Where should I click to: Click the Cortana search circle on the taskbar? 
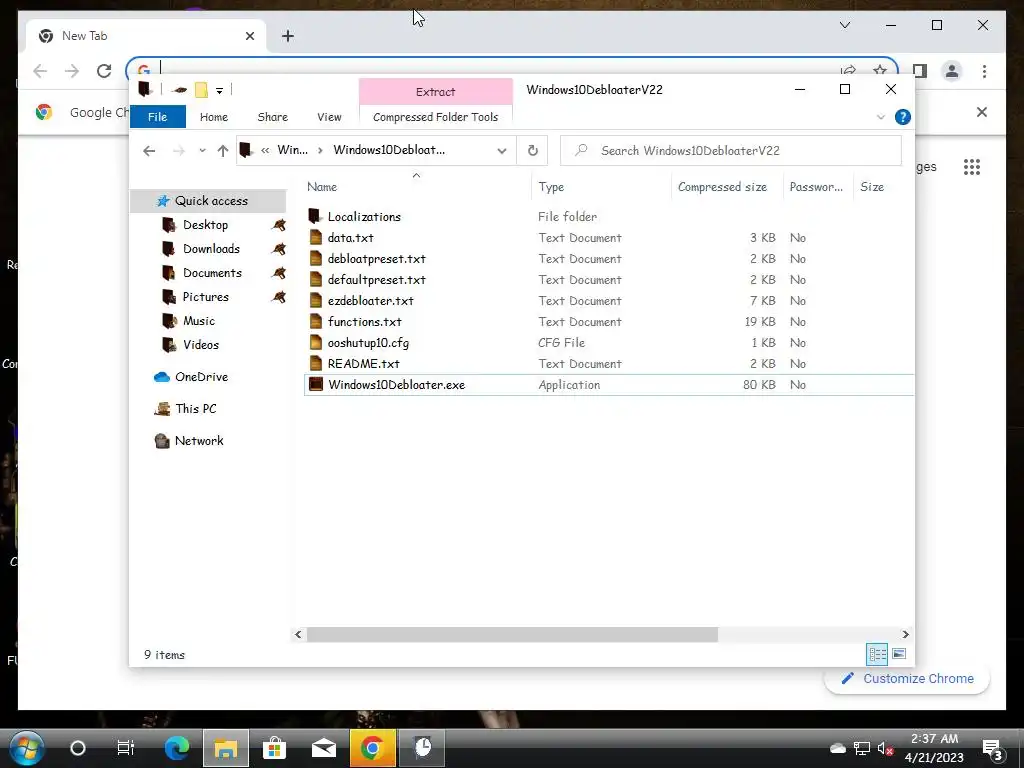click(78, 748)
